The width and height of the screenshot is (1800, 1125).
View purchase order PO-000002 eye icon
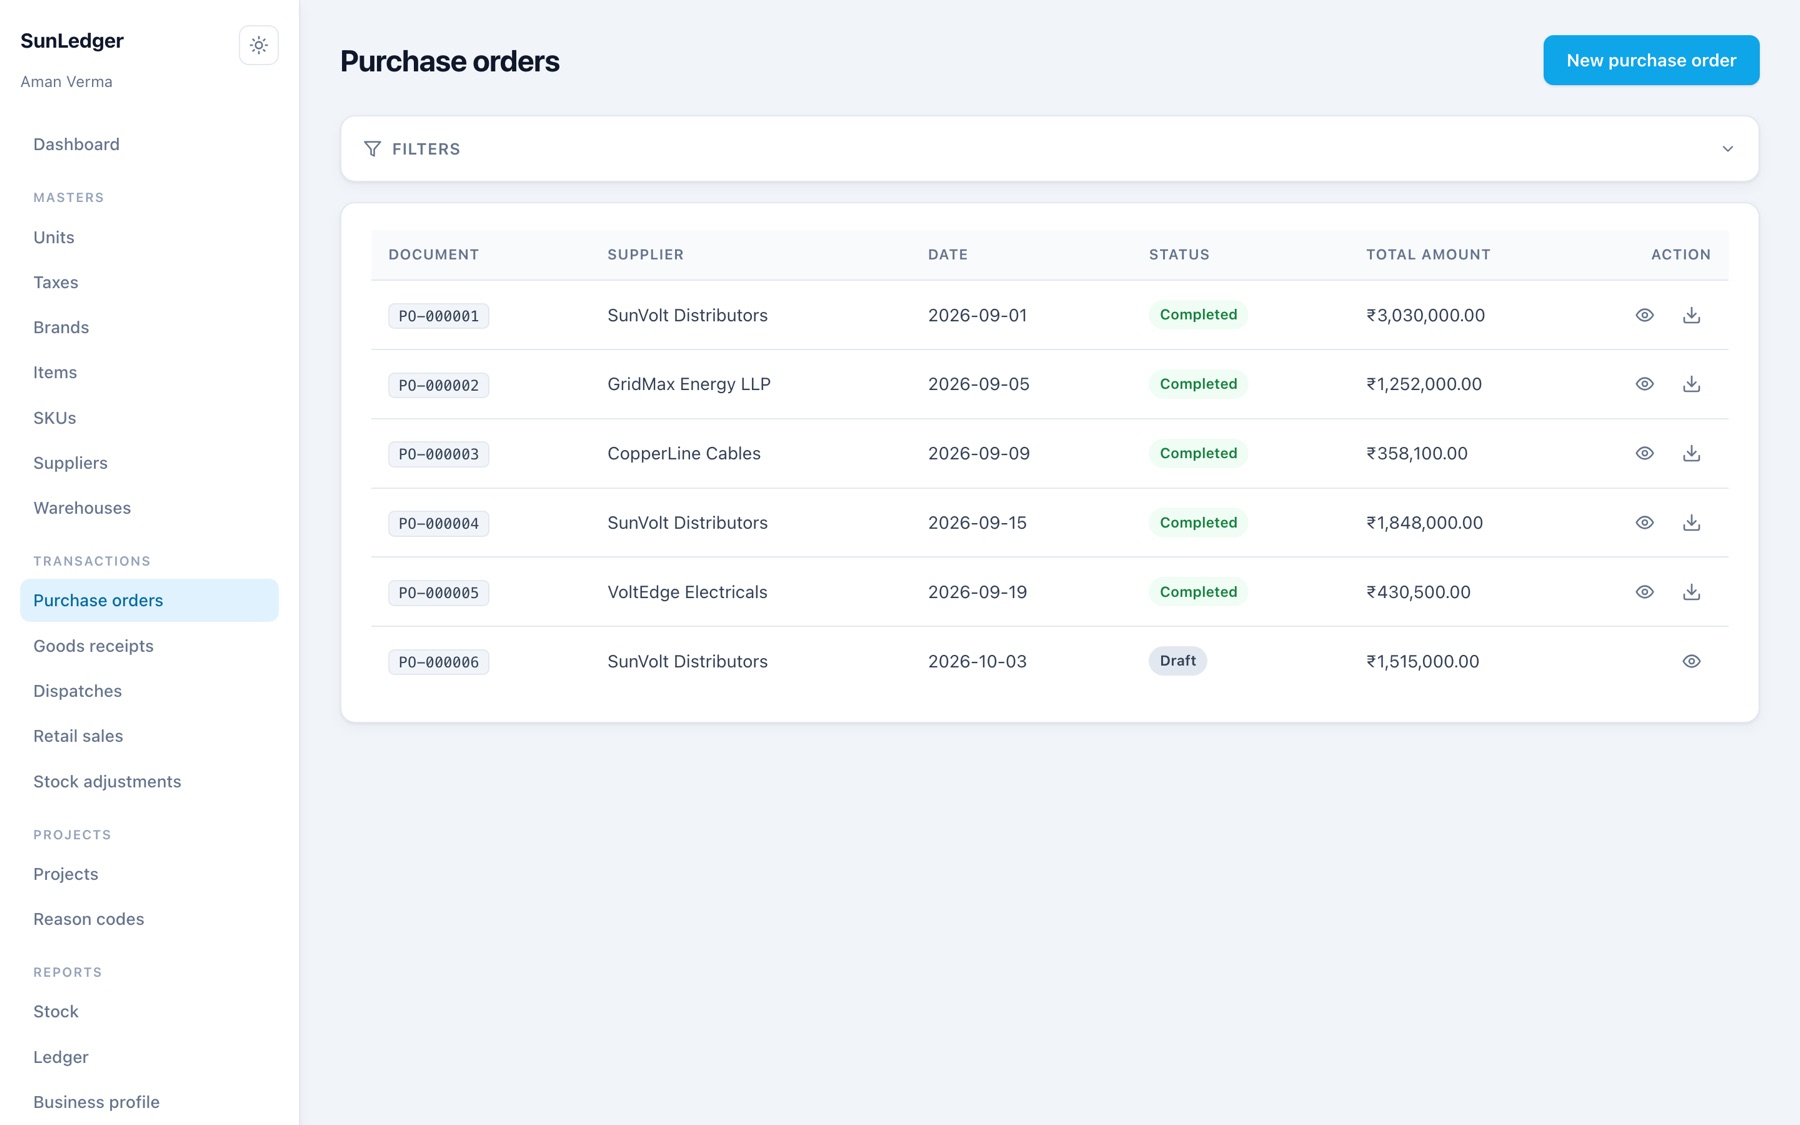1644,384
